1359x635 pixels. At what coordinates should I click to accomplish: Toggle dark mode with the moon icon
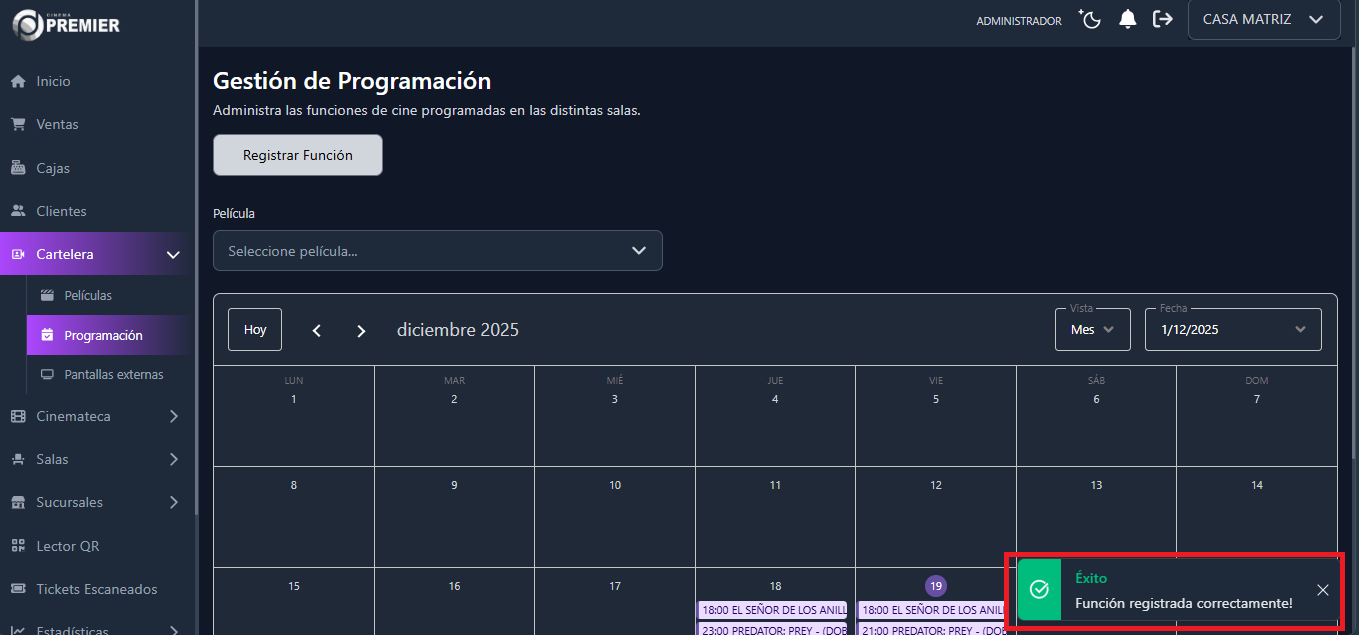1089,19
